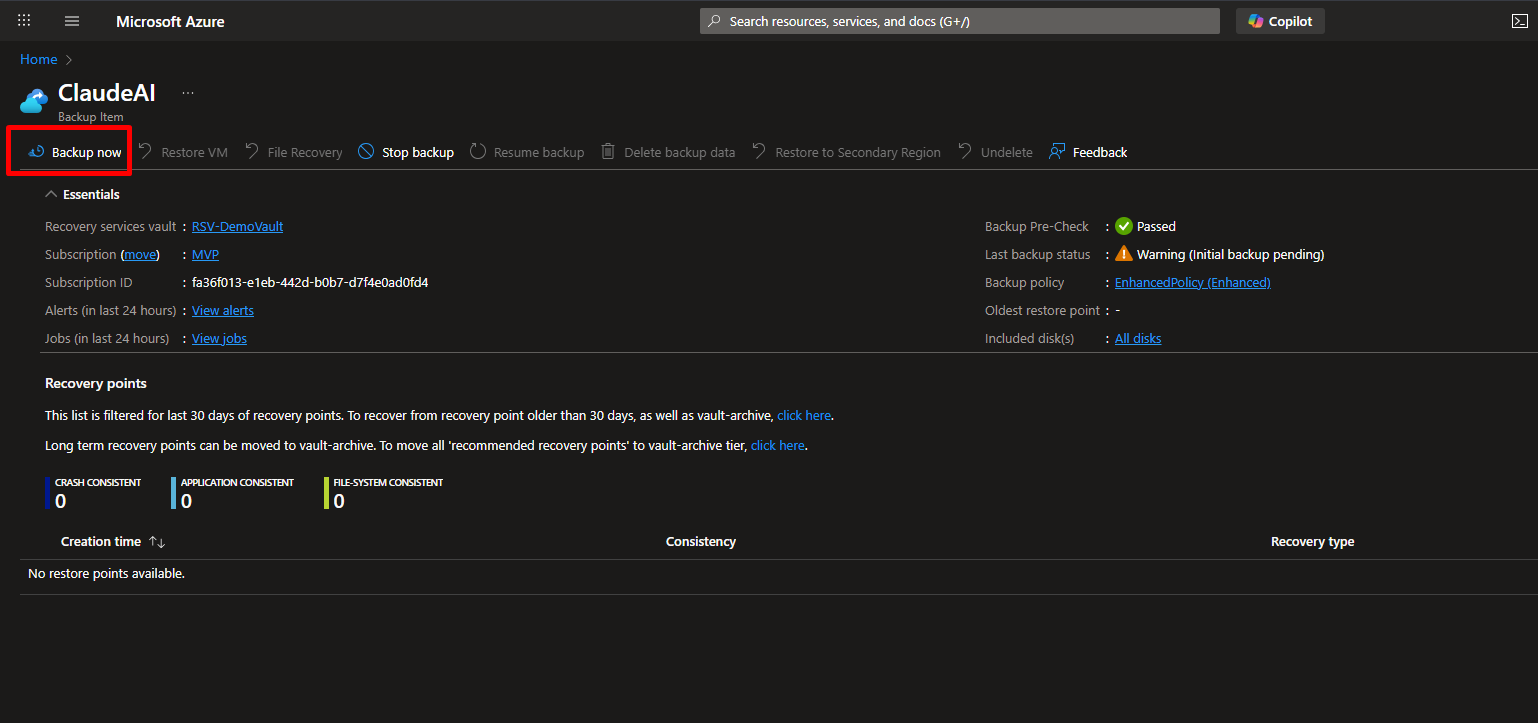Open Feedback from the command bar
This screenshot has height=723, width=1538.
click(x=1088, y=152)
